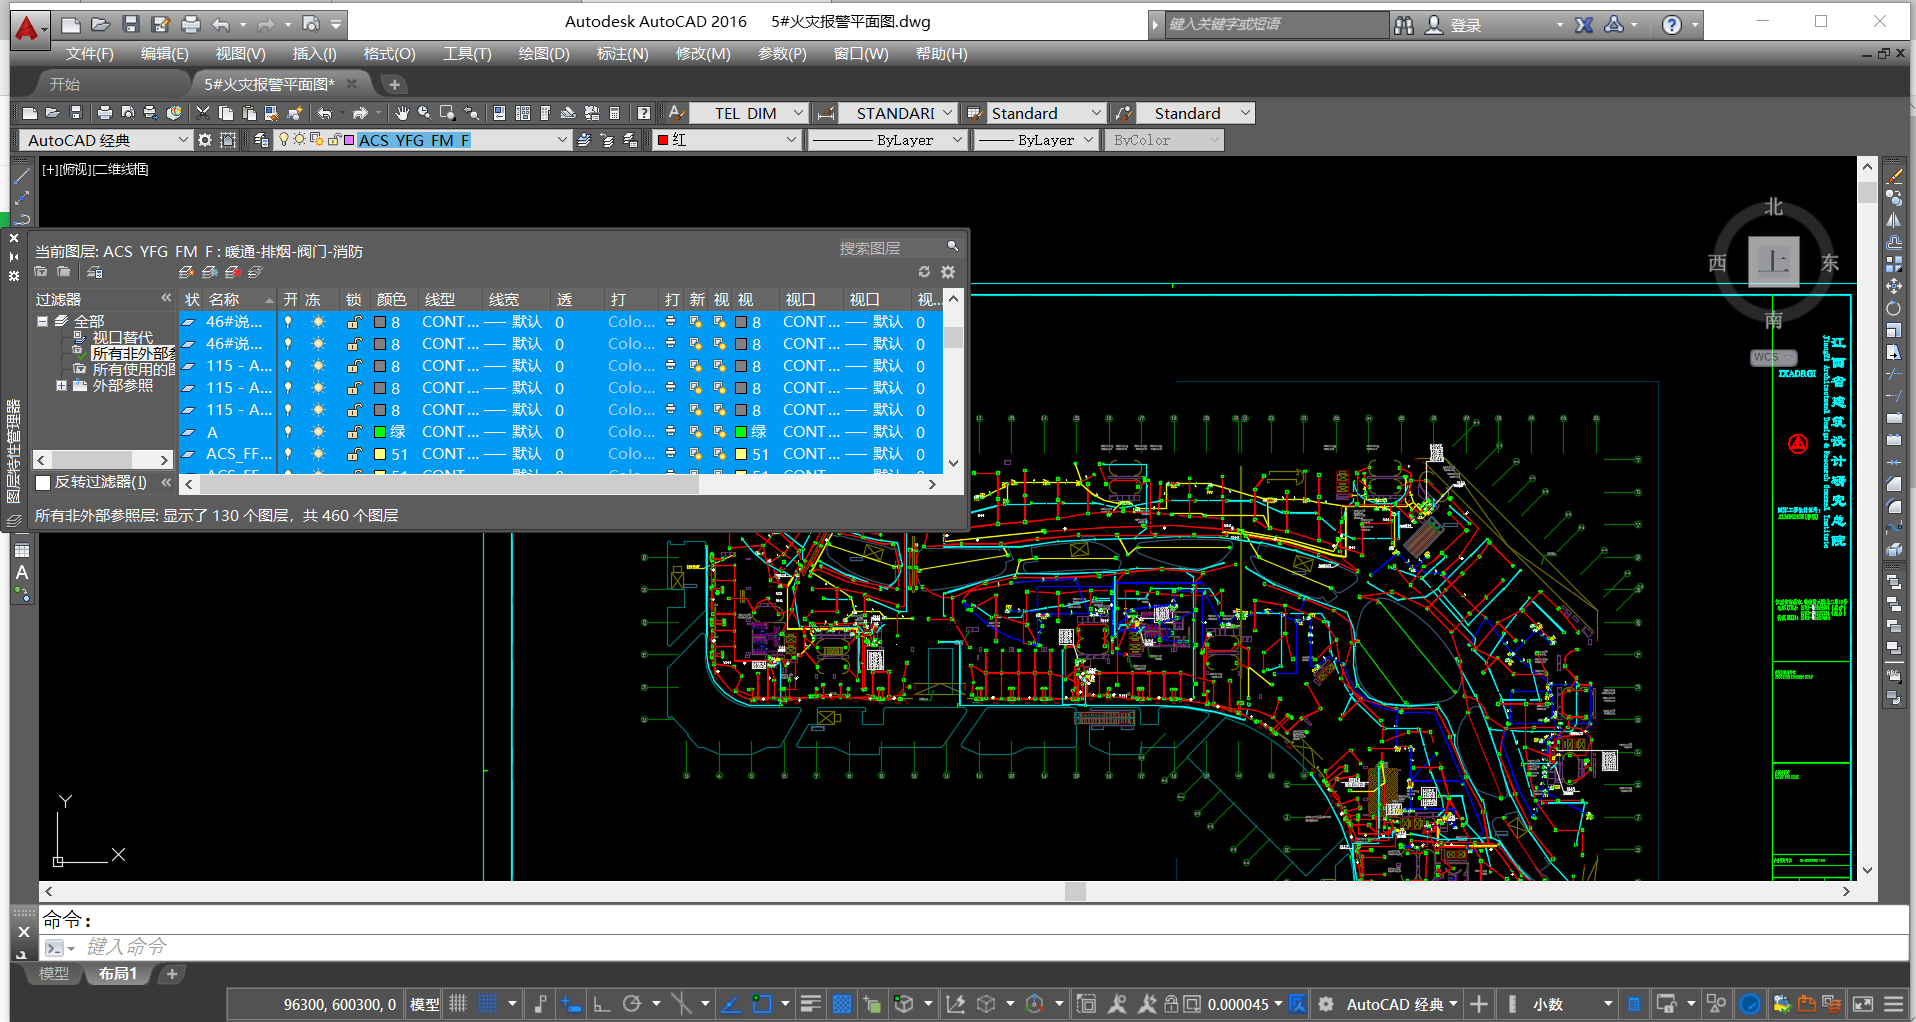This screenshot has height=1022, width=1916.
Task: Click Workspace Settings gear beside AutoCAD 经典
Action: (x=205, y=140)
